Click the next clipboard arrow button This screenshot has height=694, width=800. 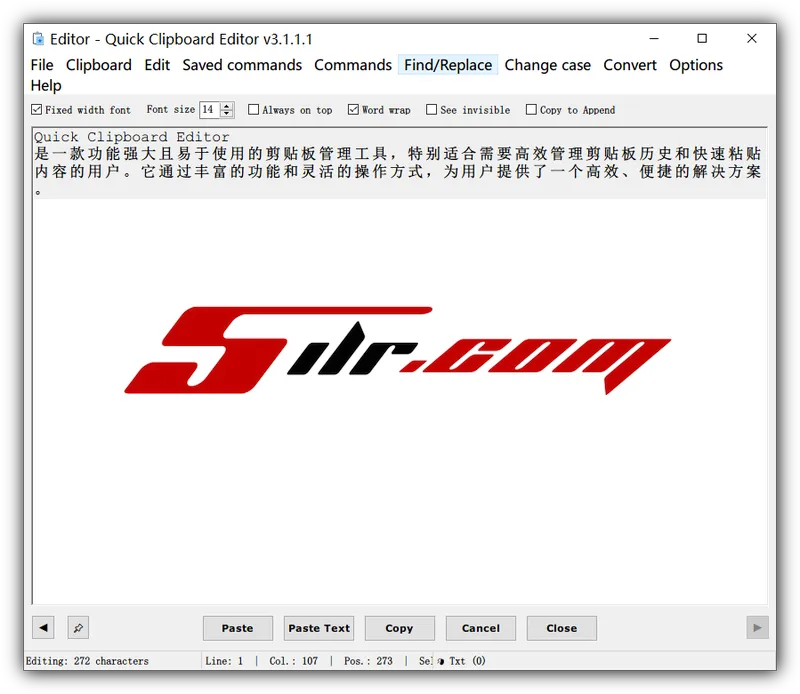click(x=757, y=627)
